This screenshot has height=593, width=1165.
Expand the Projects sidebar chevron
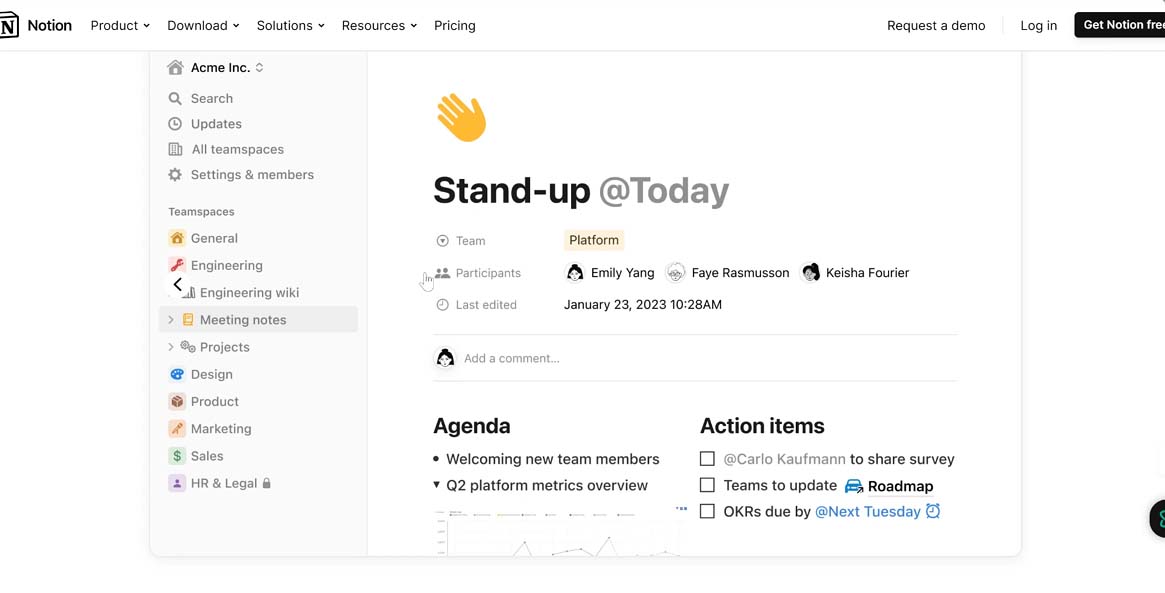point(171,347)
